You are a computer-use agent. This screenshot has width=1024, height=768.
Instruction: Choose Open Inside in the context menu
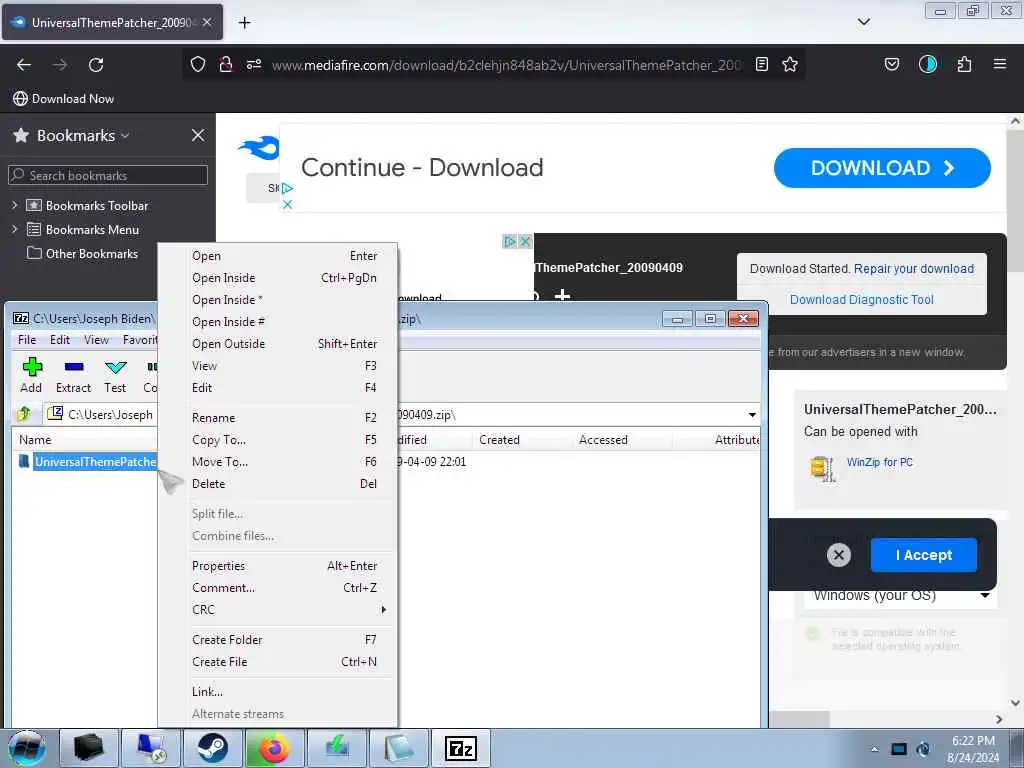pyautogui.click(x=278, y=278)
